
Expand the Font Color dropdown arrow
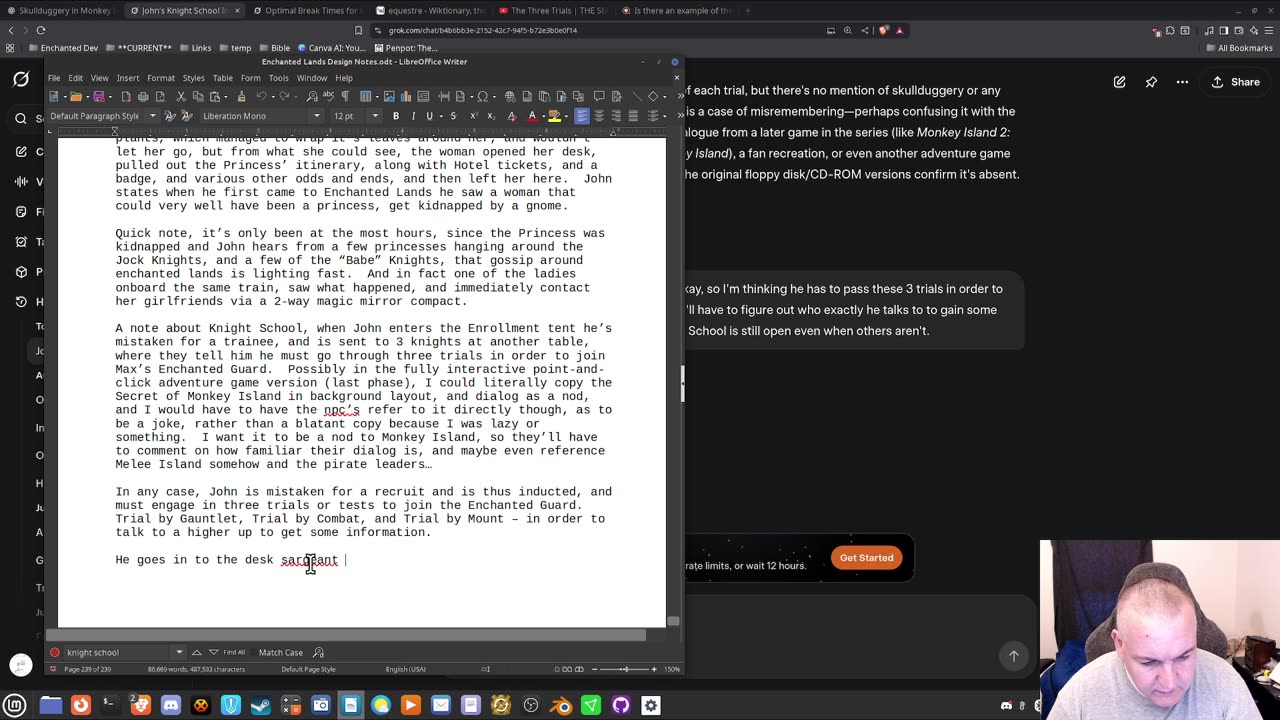pyautogui.click(x=543, y=116)
